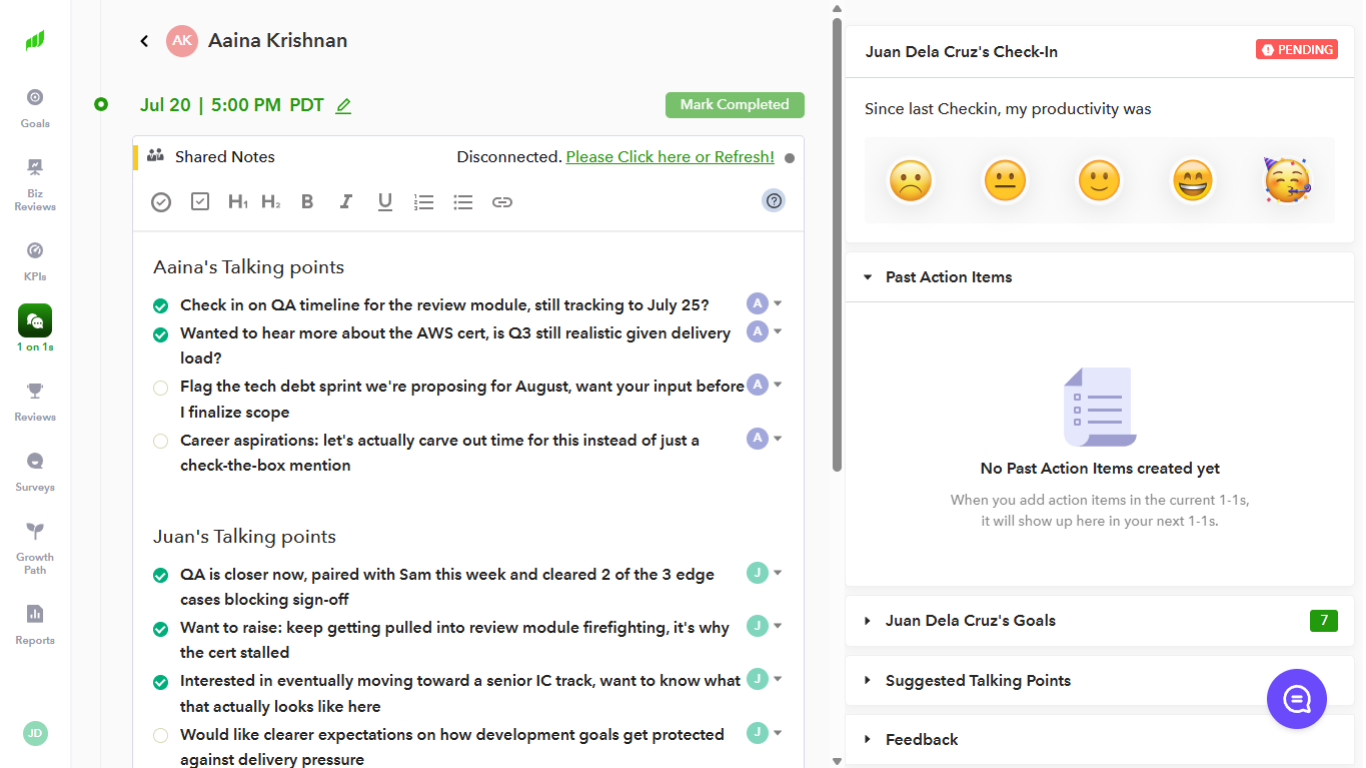Apply bold formatting in Shared Notes toolbar
The image size is (1366, 768).
pos(307,202)
